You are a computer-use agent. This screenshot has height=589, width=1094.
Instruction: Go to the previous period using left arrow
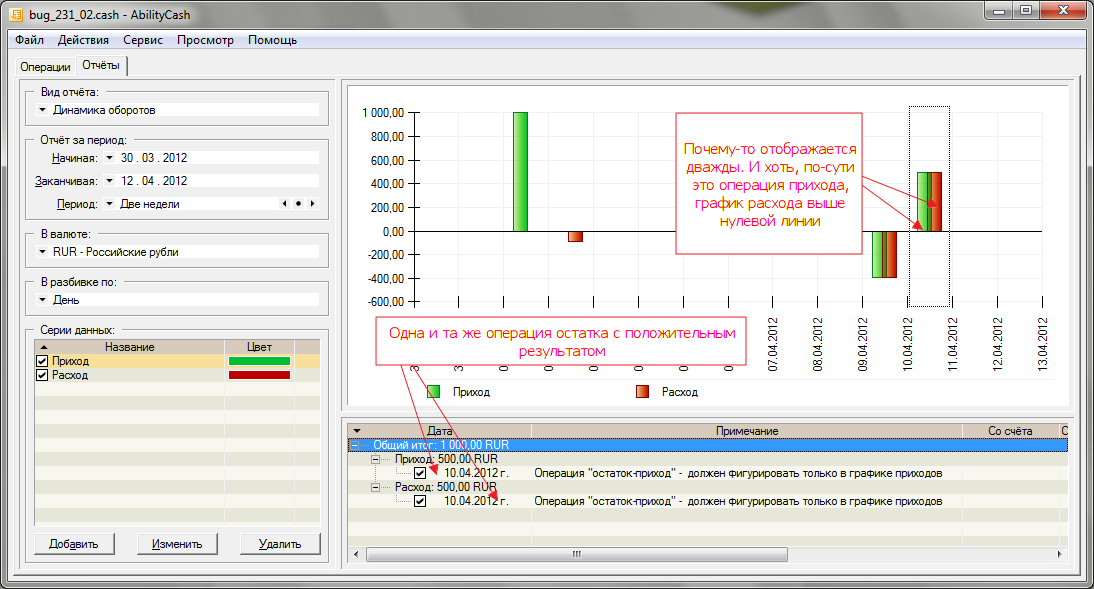click(x=285, y=204)
